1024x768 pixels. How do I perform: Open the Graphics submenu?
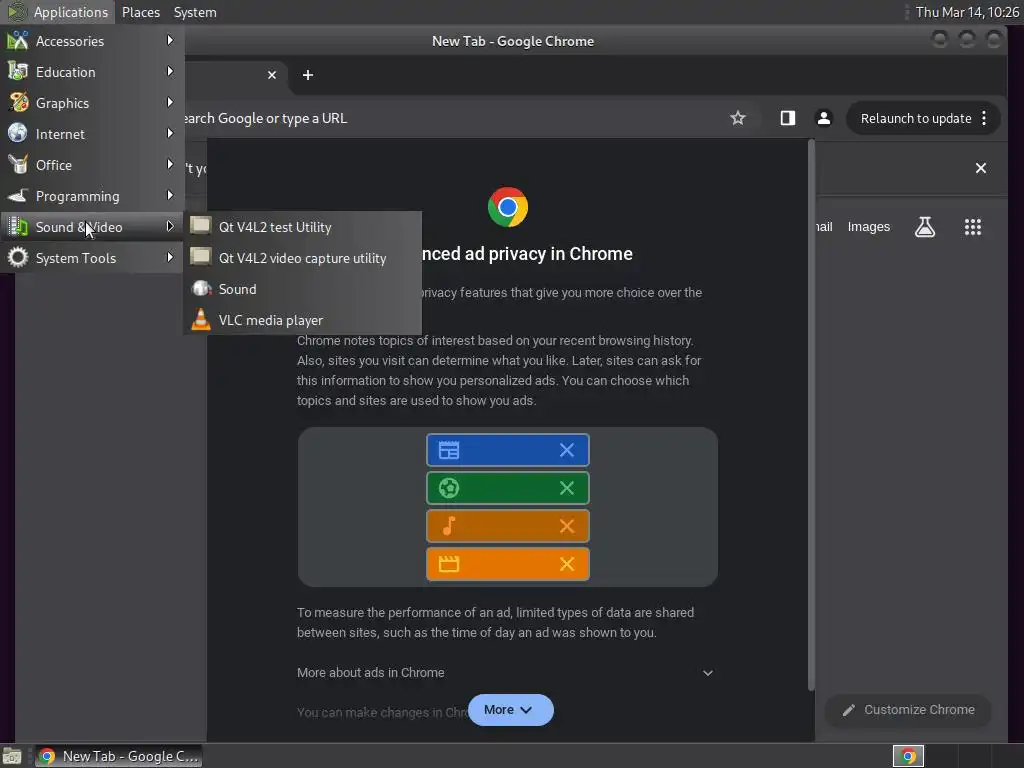tap(92, 103)
